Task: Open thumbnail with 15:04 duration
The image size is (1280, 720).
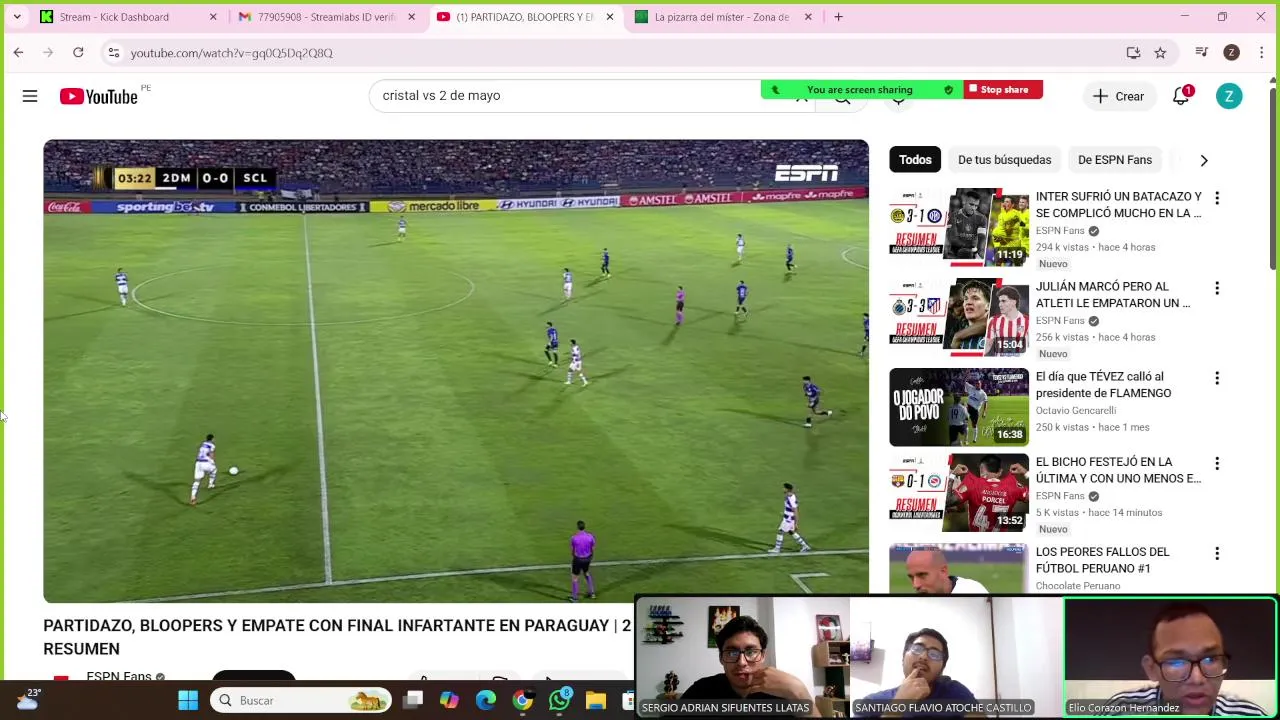Action: point(959,317)
